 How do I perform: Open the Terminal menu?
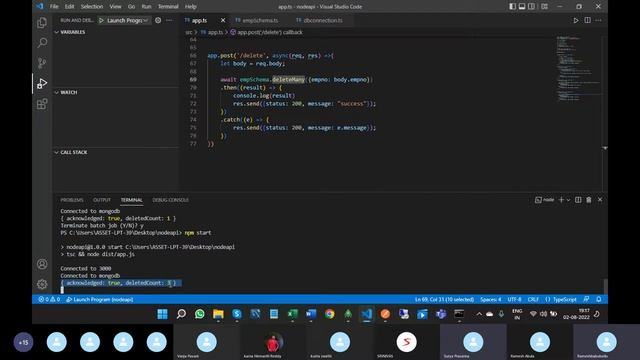point(168,7)
